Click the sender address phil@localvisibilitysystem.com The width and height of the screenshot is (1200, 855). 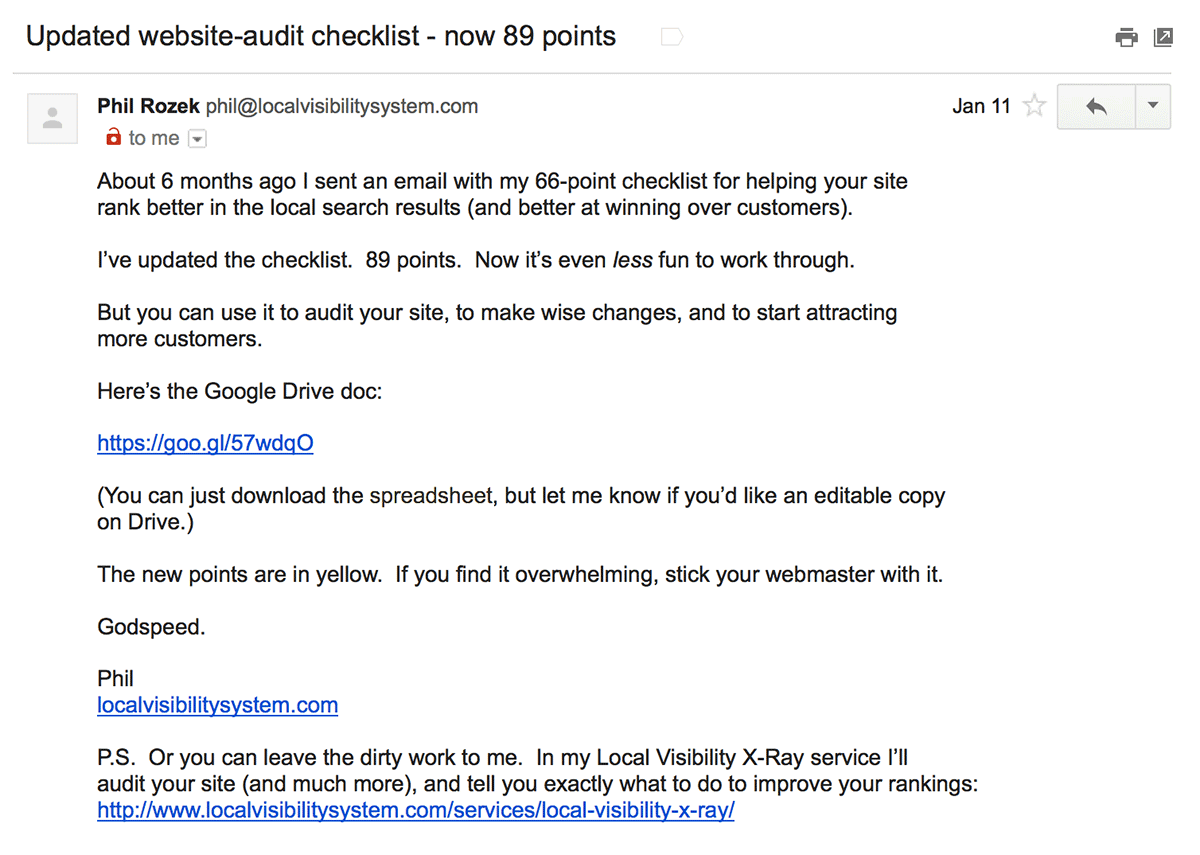point(342,106)
